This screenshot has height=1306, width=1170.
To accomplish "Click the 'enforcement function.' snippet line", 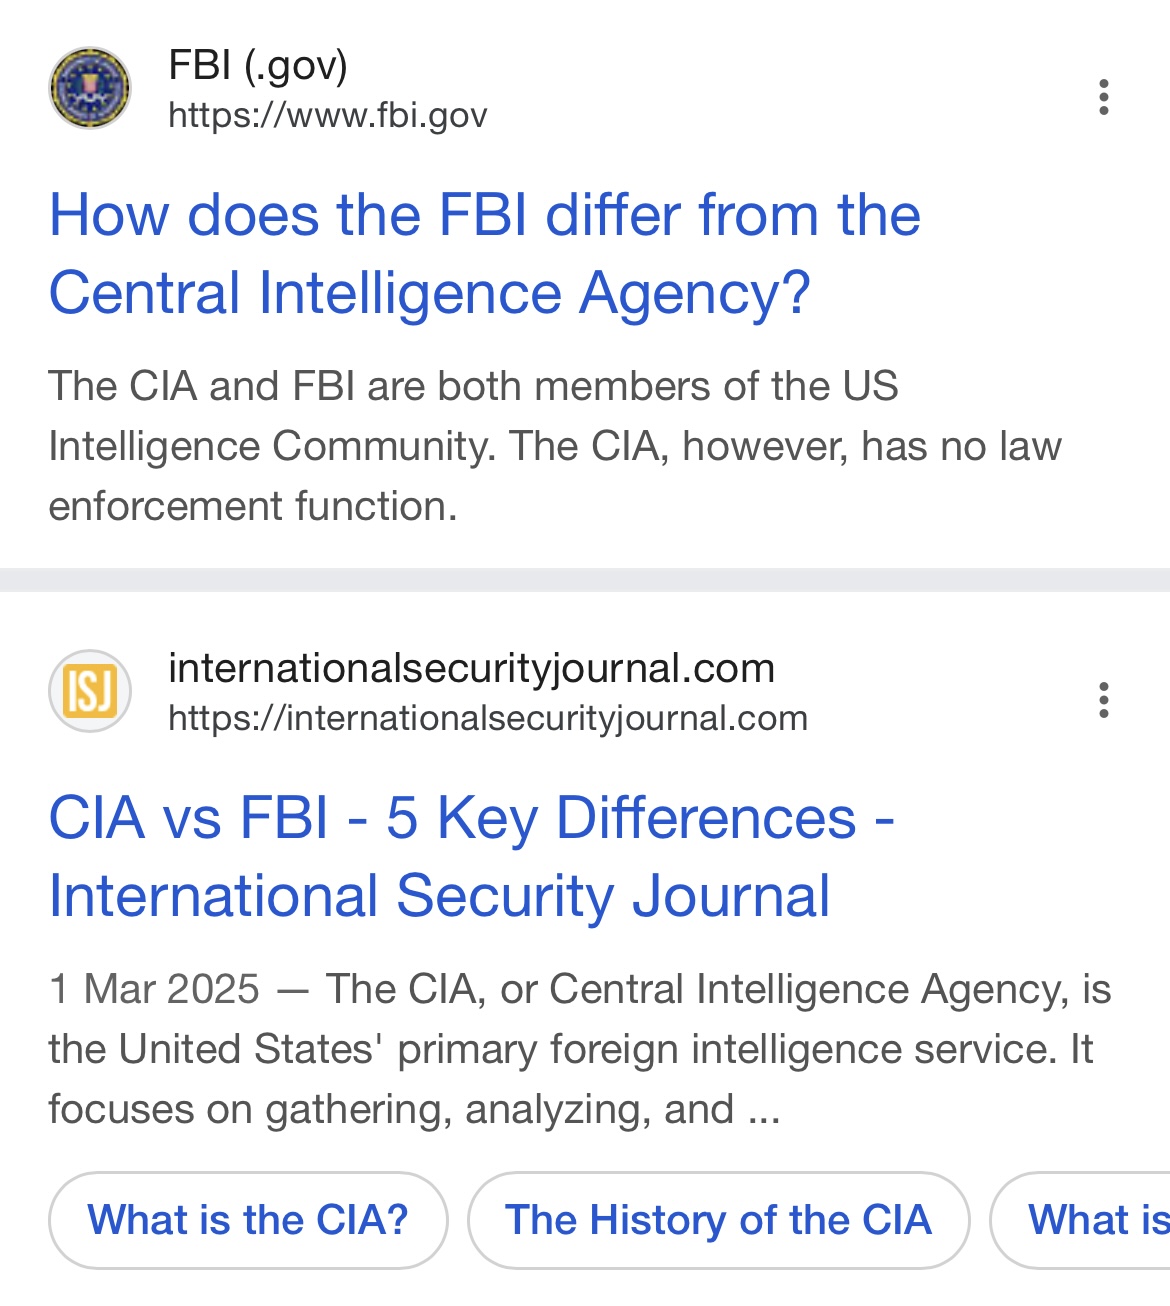I will [252, 506].
